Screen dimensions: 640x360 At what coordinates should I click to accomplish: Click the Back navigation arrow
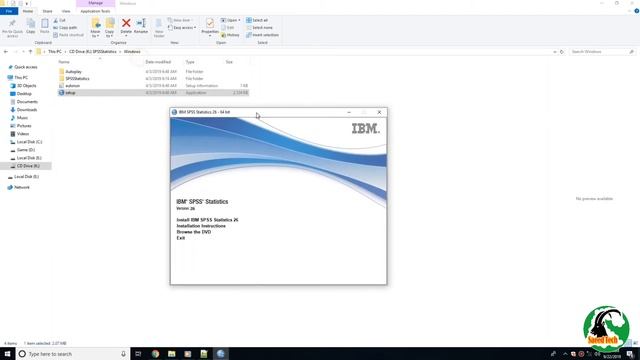click(6, 52)
